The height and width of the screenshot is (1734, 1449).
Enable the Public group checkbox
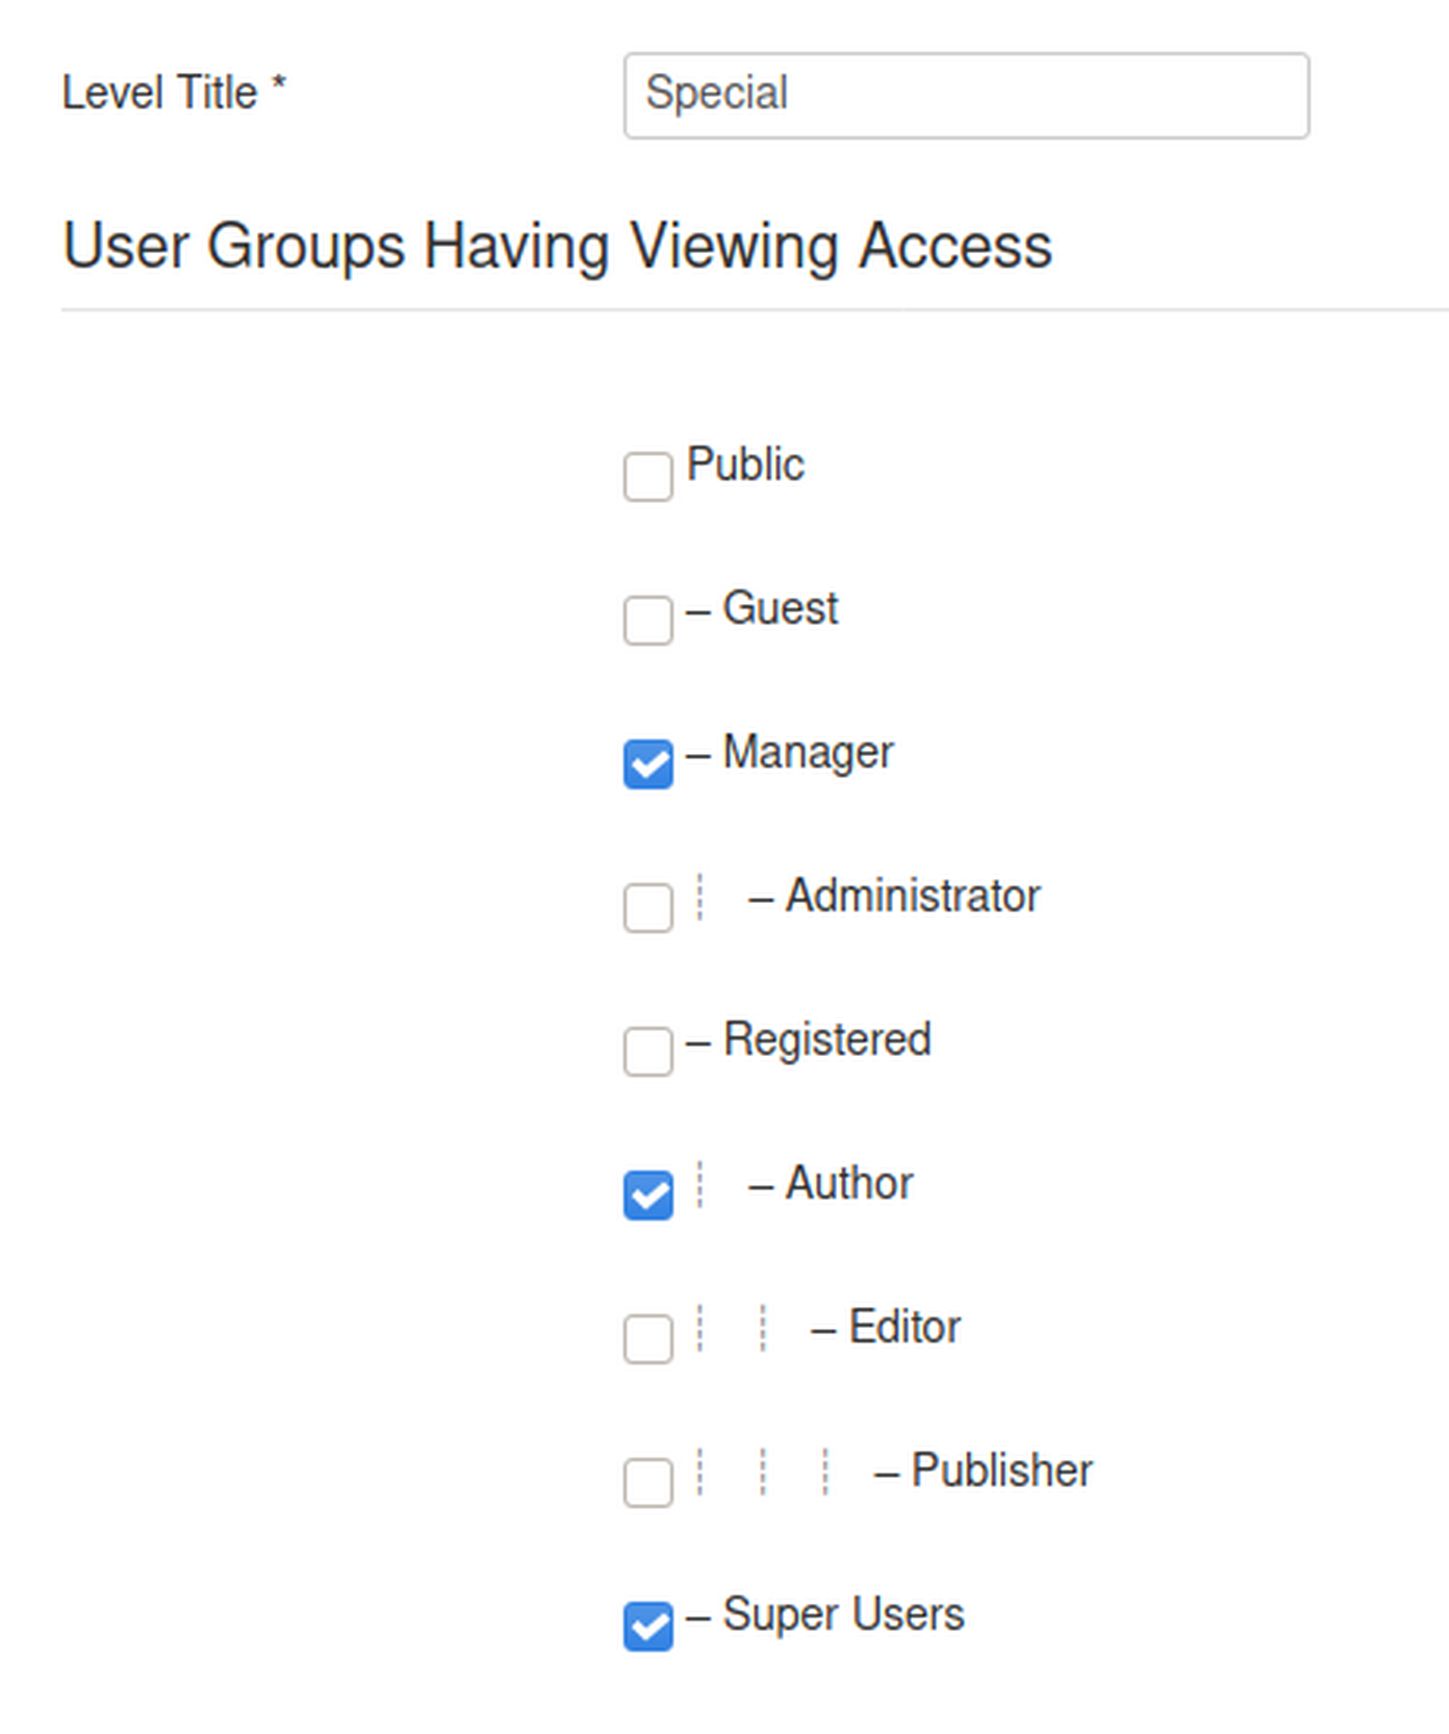click(647, 476)
